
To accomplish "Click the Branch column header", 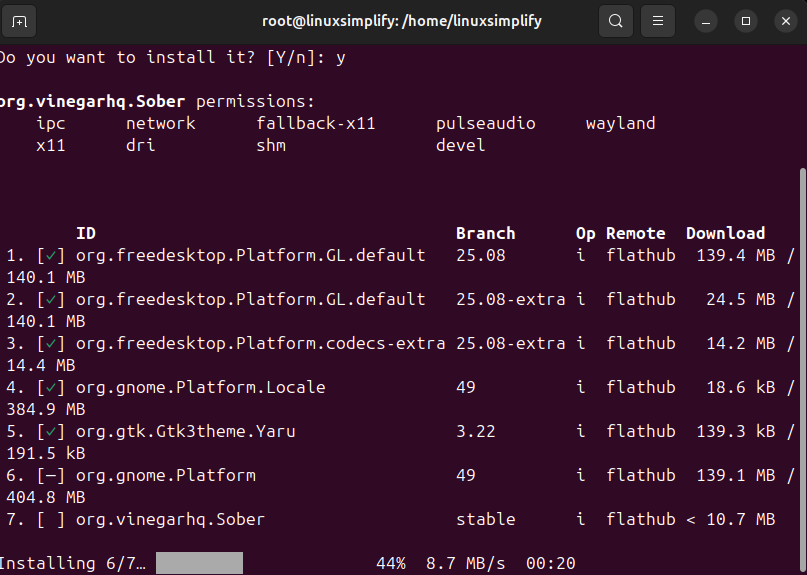I will [x=485, y=234].
